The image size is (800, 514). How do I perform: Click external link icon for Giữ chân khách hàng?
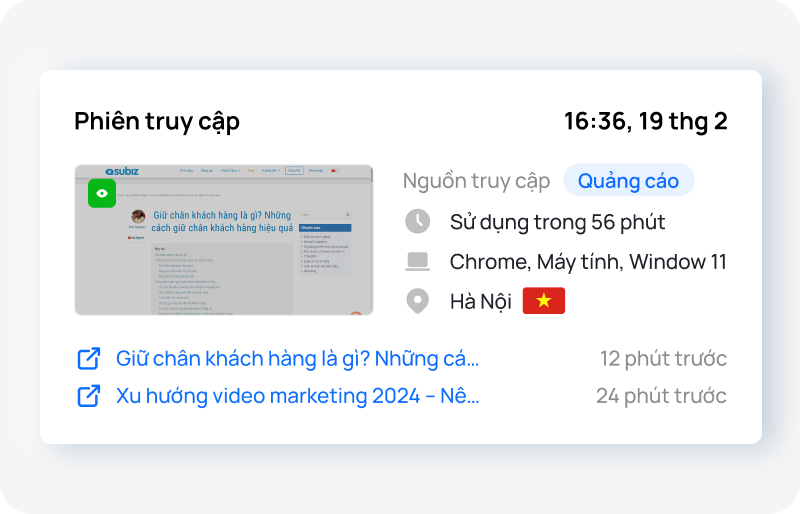(x=89, y=358)
